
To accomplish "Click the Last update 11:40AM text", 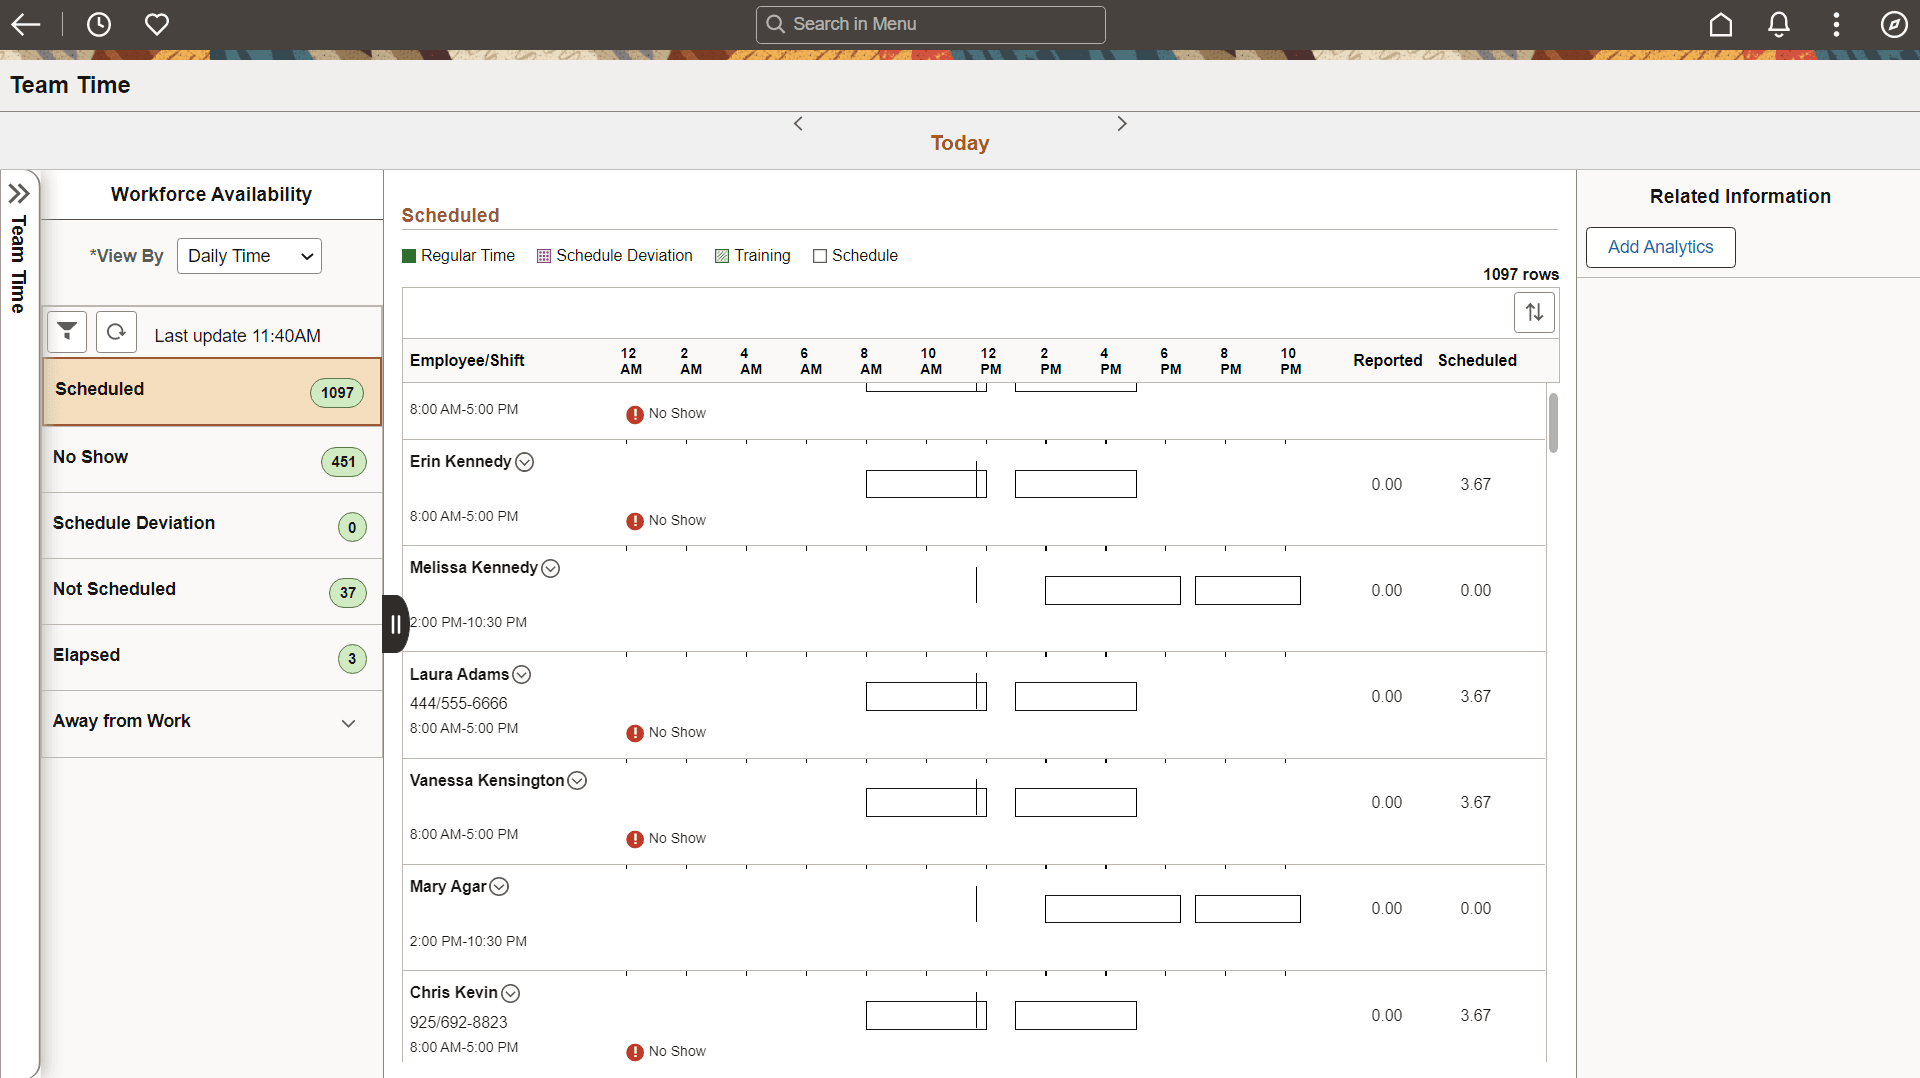I will tap(237, 336).
